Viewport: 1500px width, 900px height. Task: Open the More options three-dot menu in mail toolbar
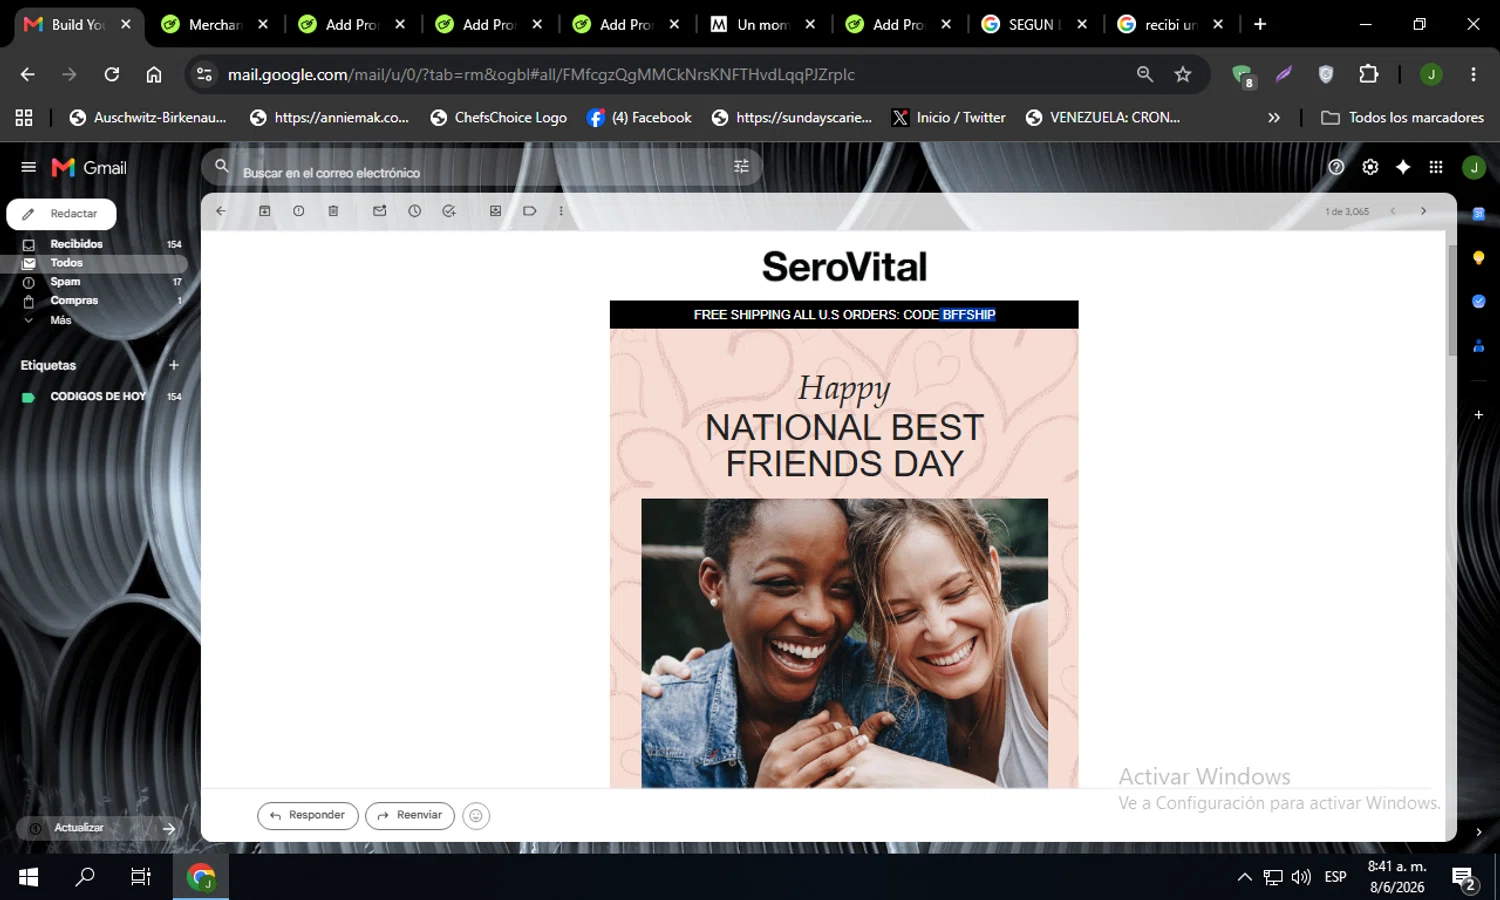click(x=561, y=211)
